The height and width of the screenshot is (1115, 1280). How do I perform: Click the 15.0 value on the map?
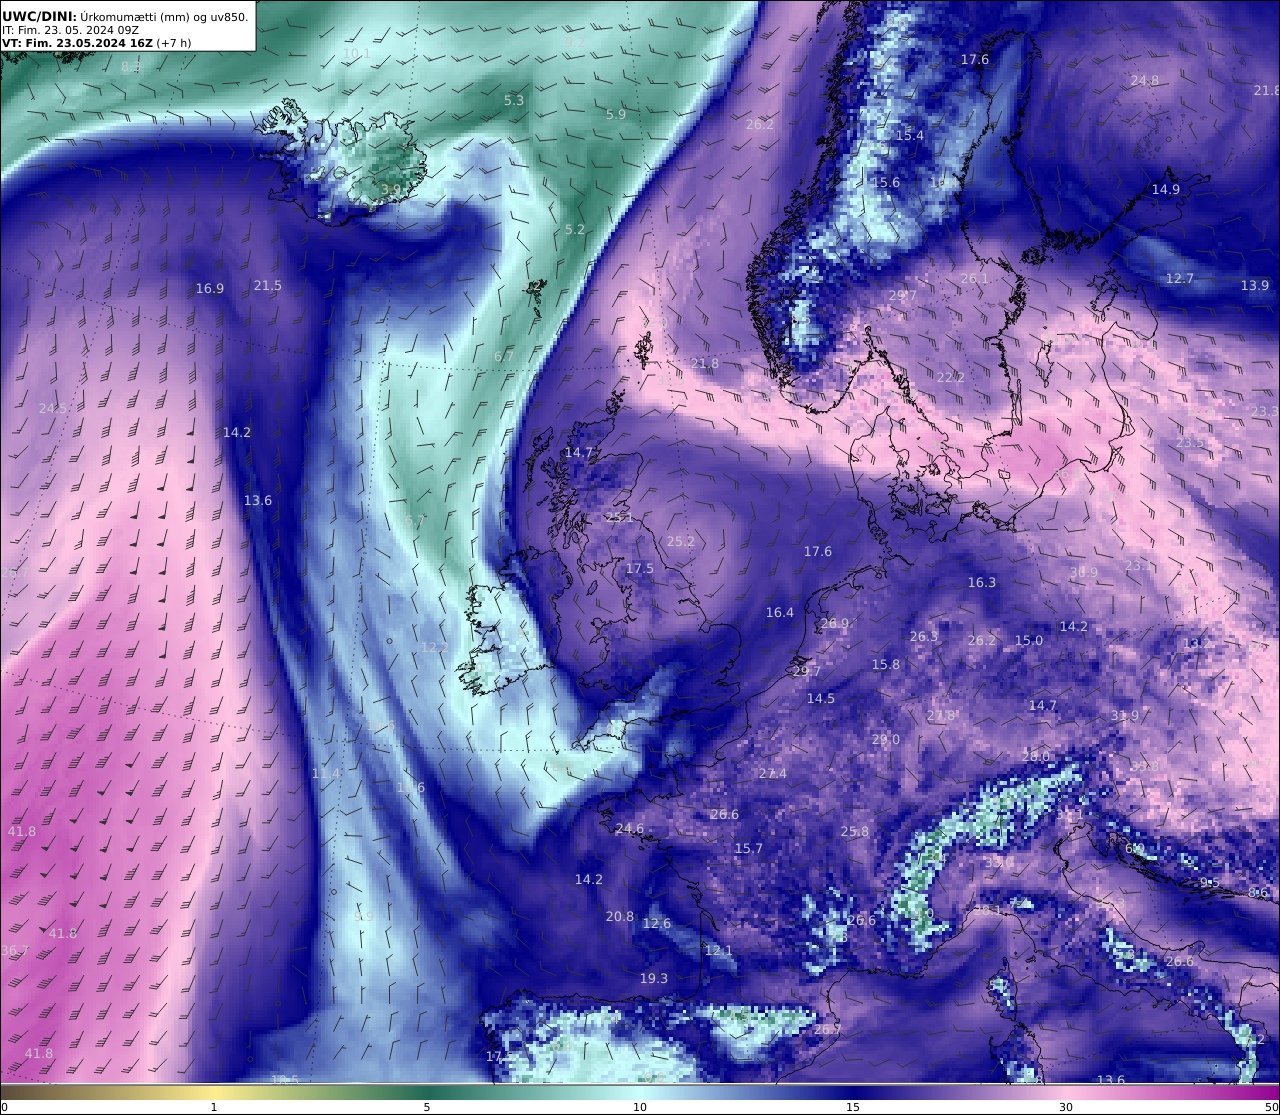(x=1029, y=640)
